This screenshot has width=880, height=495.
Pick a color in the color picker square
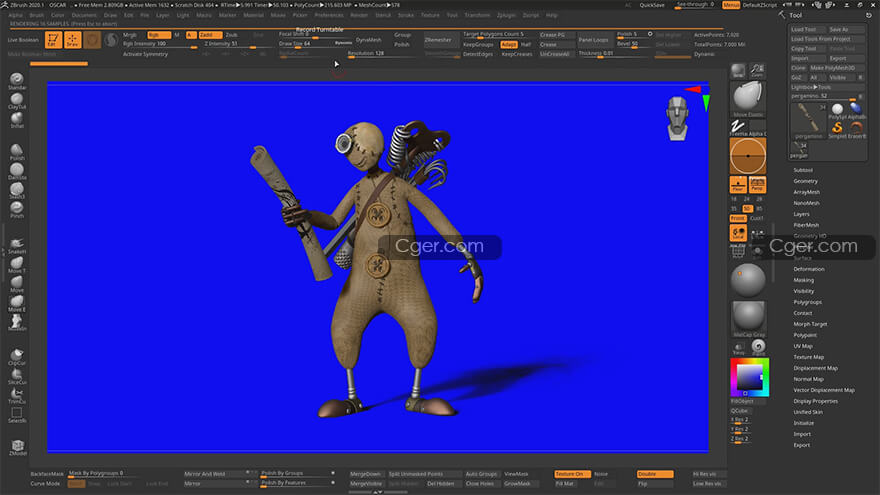pyautogui.click(x=749, y=377)
